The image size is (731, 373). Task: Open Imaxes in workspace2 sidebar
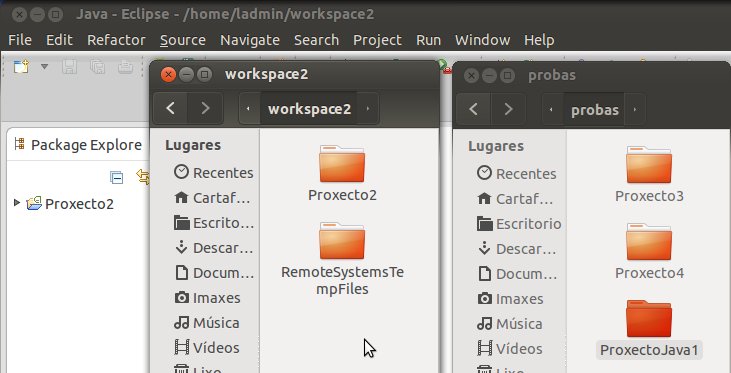click(x=208, y=298)
